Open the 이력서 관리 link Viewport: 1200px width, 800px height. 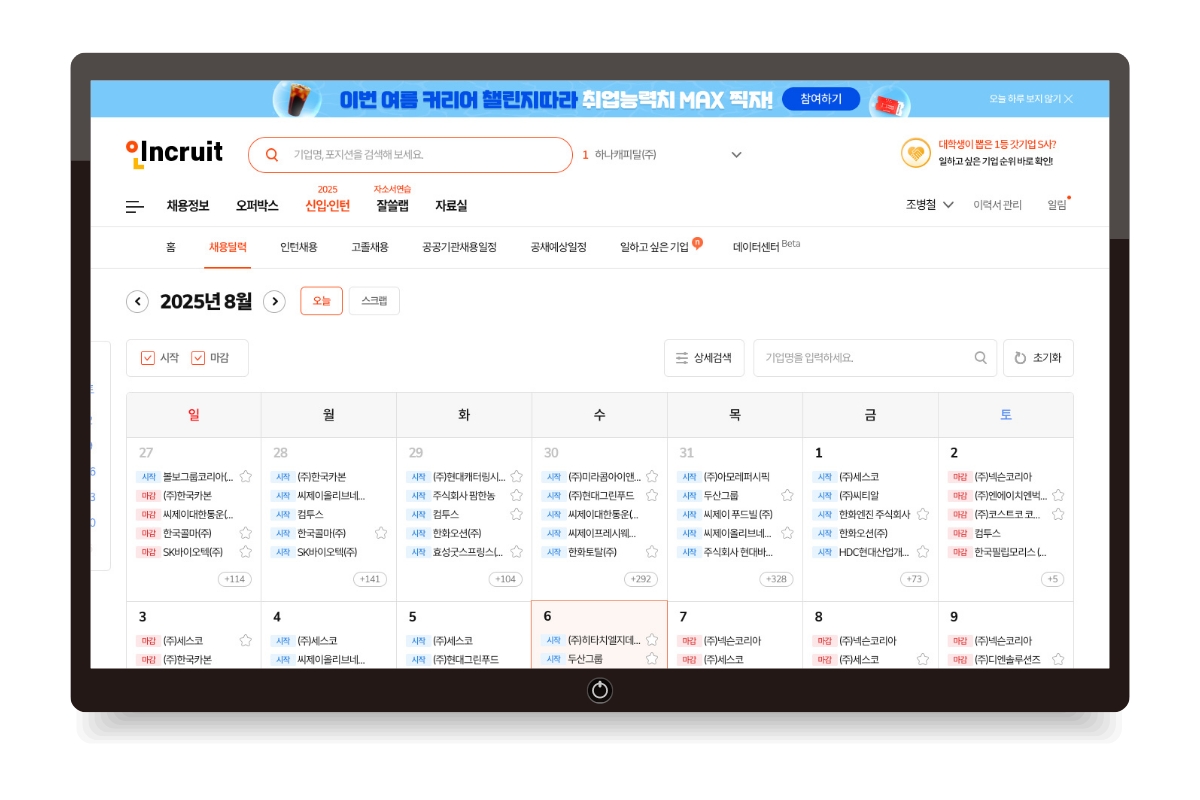tap(998, 205)
